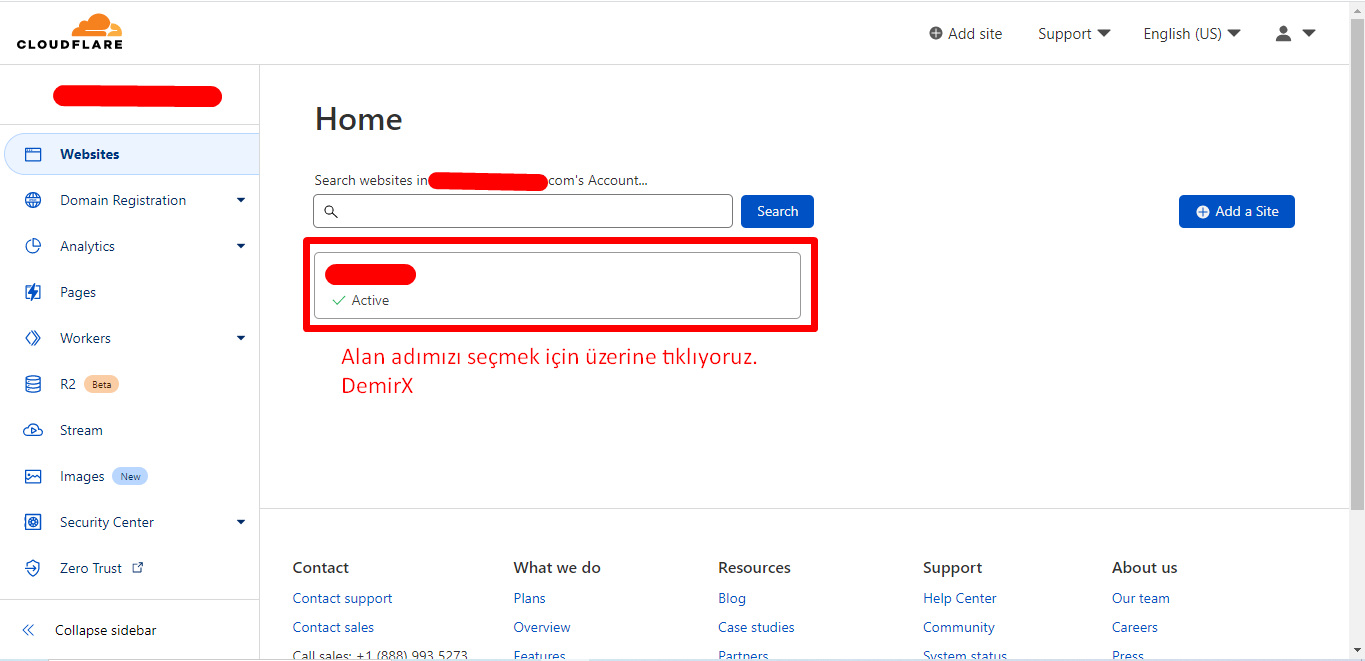This screenshot has width=1365, height=661.
Task: Open the English (US) language dropdown
Action: coord(1191,33)
